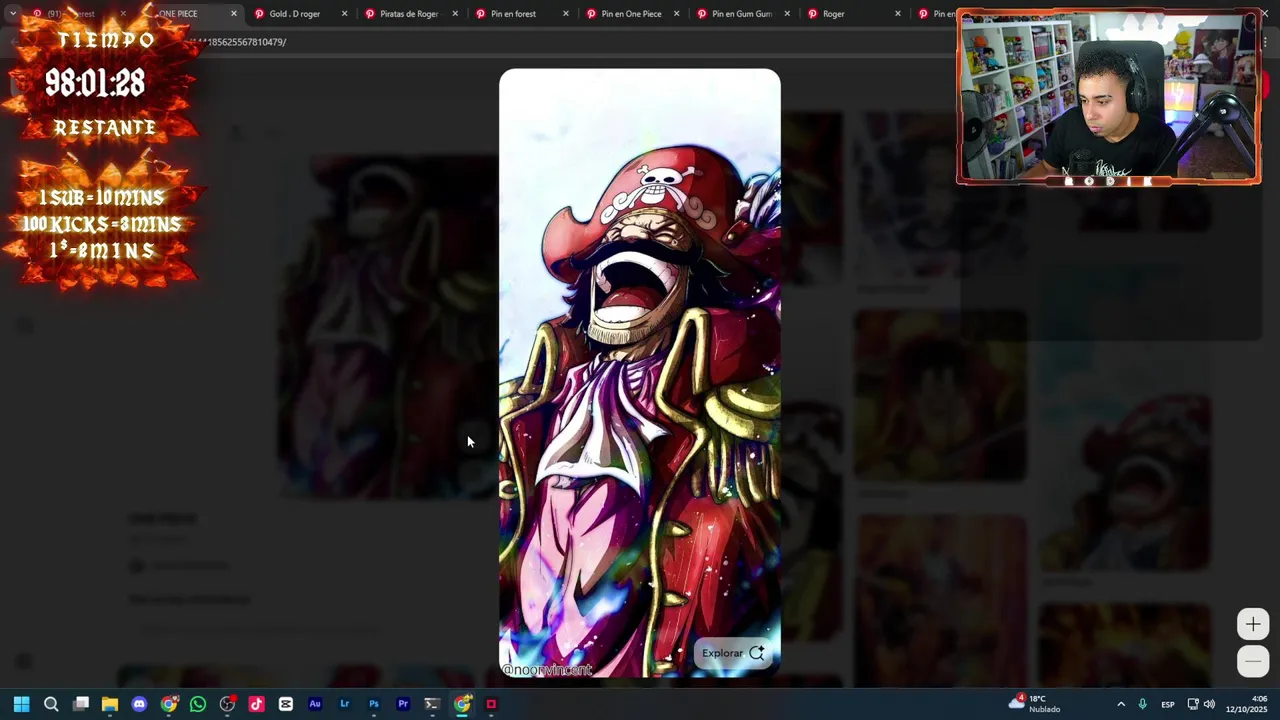Open Adobe Photoshop from the taskbar
The height and width of the screenshot is (720, 1280).
pos(374,704)
